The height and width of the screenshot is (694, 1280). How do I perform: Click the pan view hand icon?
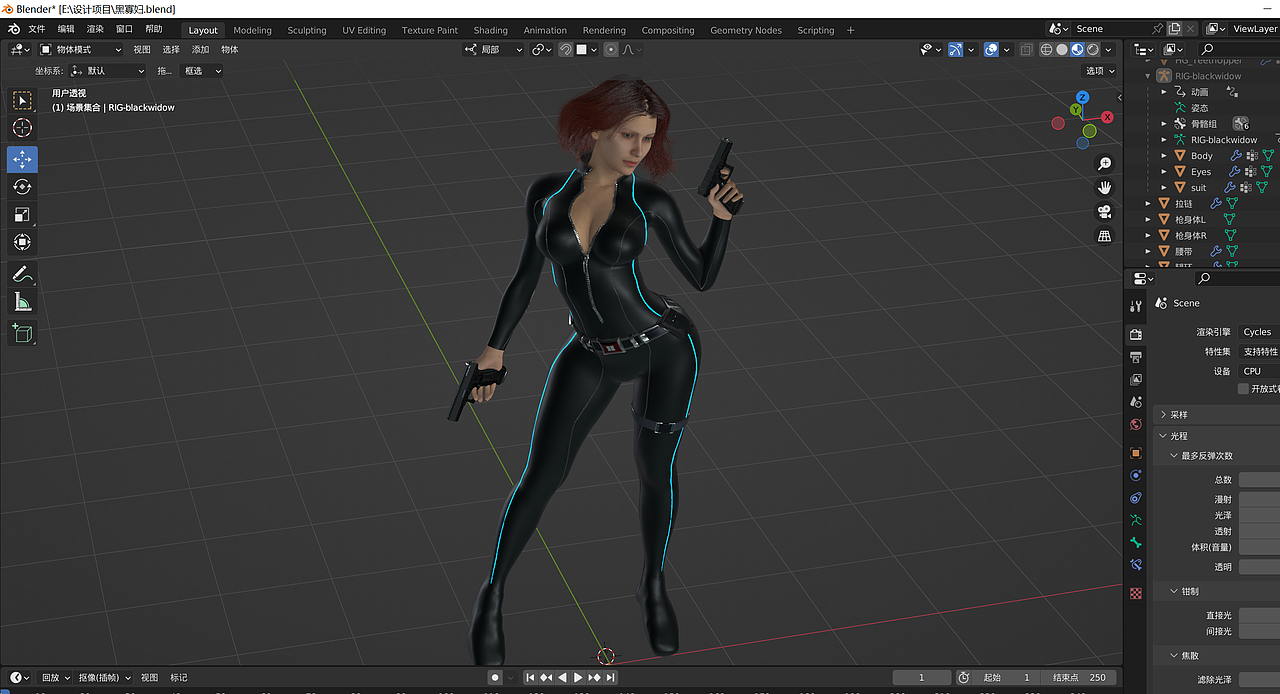coord(1104,188)
